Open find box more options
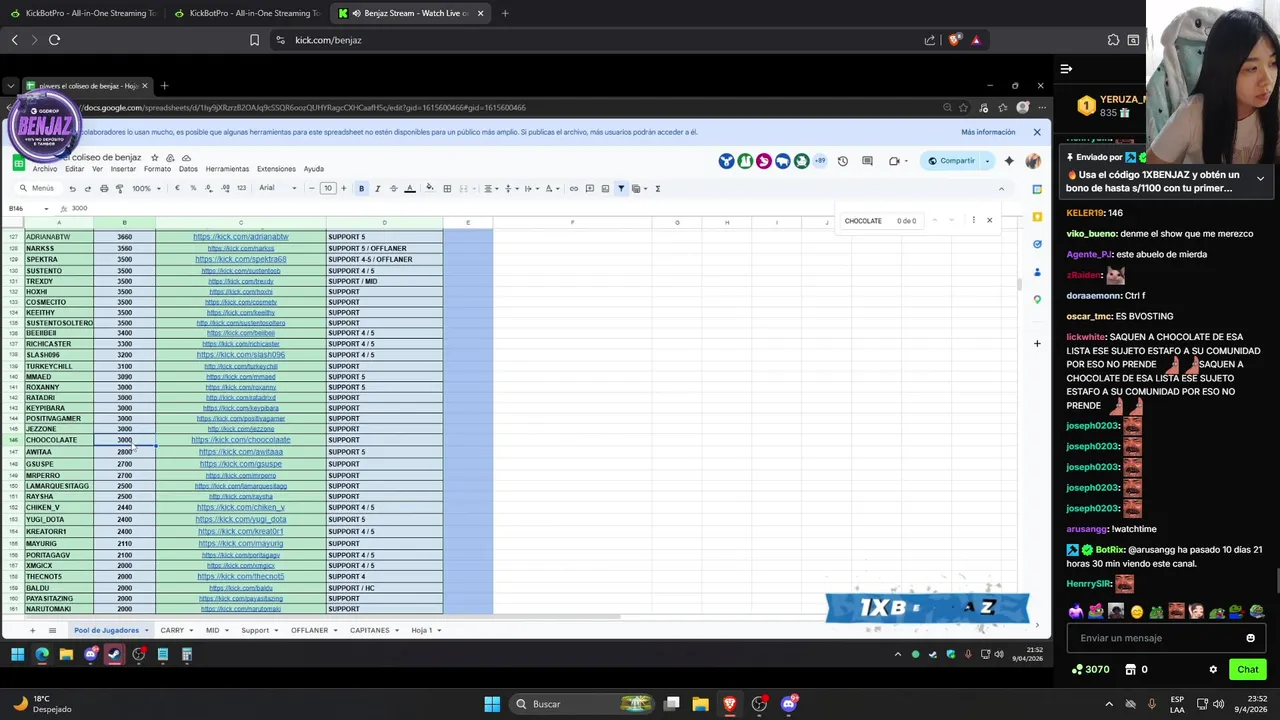Screen dimensions: 1280x720 pyautogui.click(x=973, y=220)
